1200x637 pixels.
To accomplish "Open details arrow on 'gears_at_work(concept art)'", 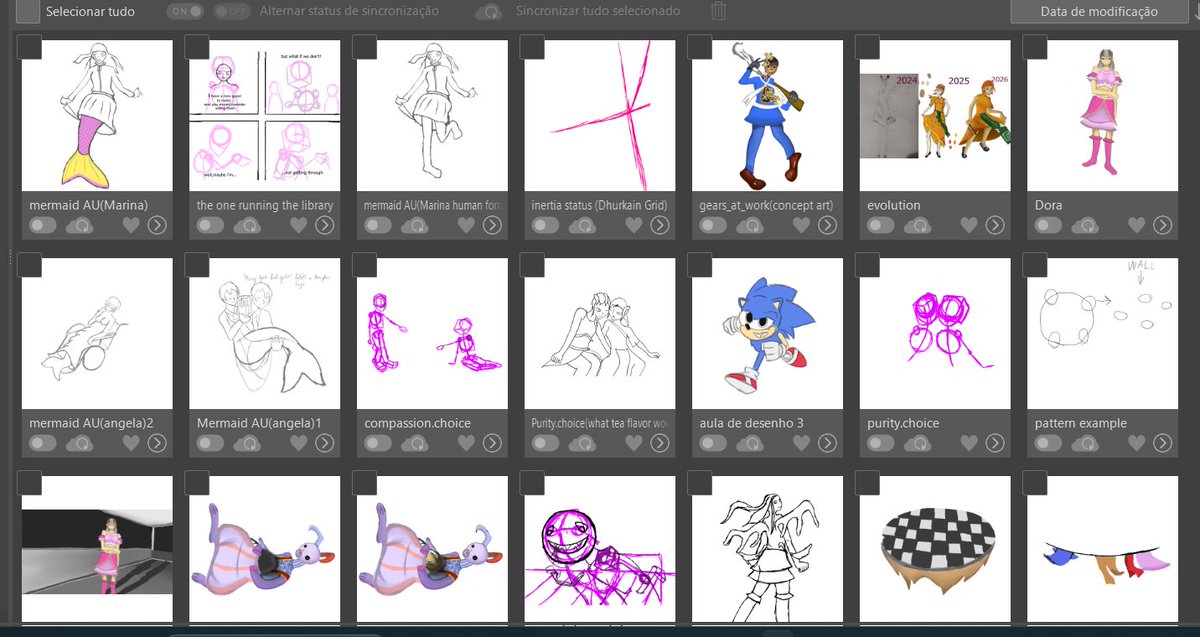I will pos(827,226).
